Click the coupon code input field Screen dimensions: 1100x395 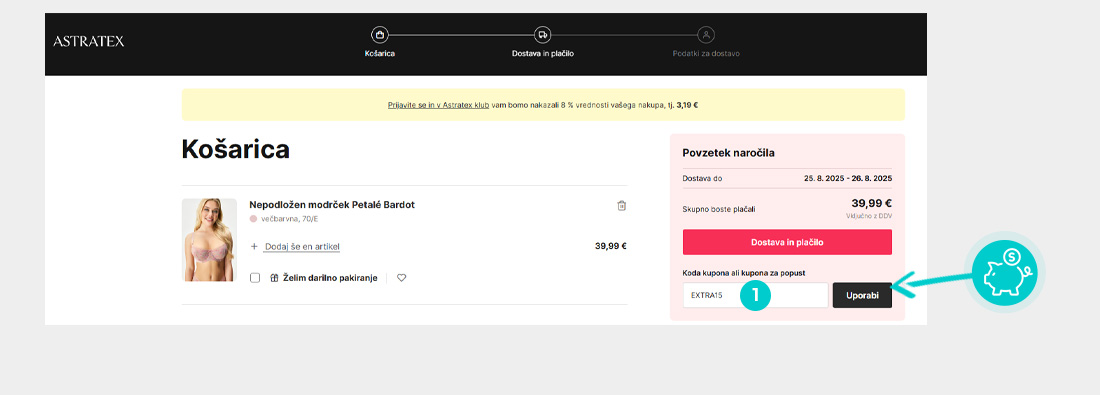(756, 295)
